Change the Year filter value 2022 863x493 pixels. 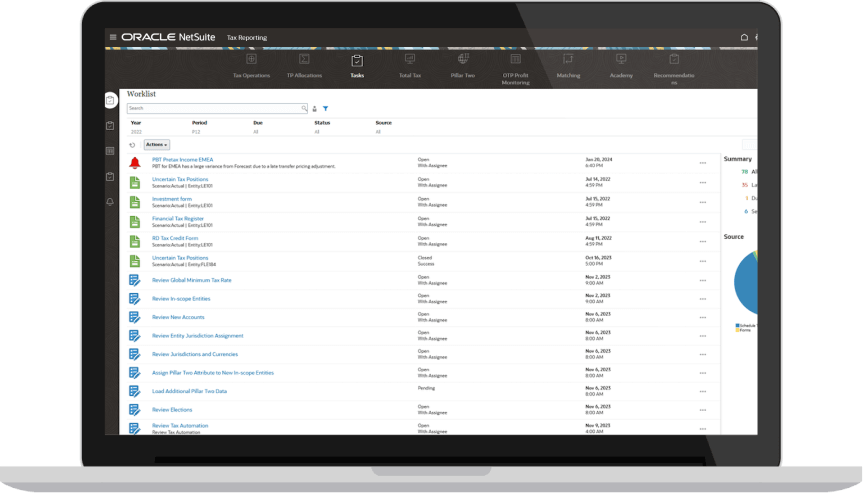136,132
